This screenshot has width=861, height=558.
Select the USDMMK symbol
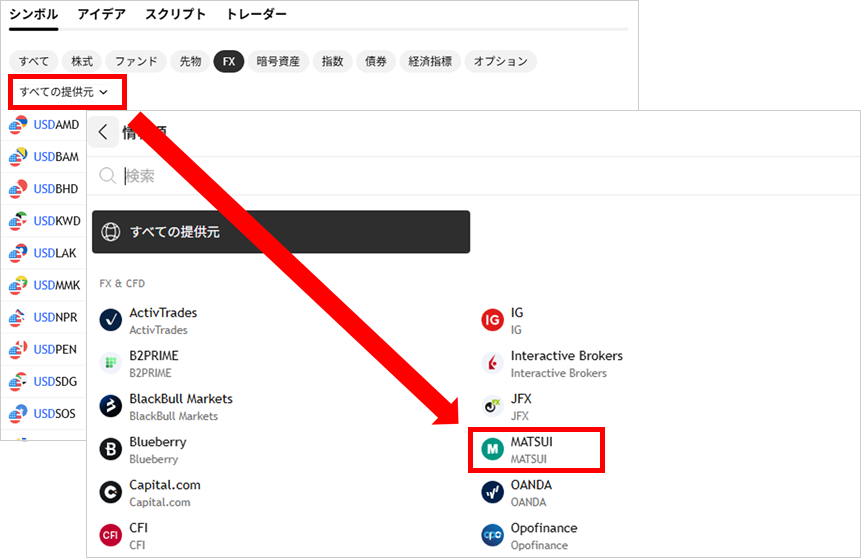[x=57, y=286]
